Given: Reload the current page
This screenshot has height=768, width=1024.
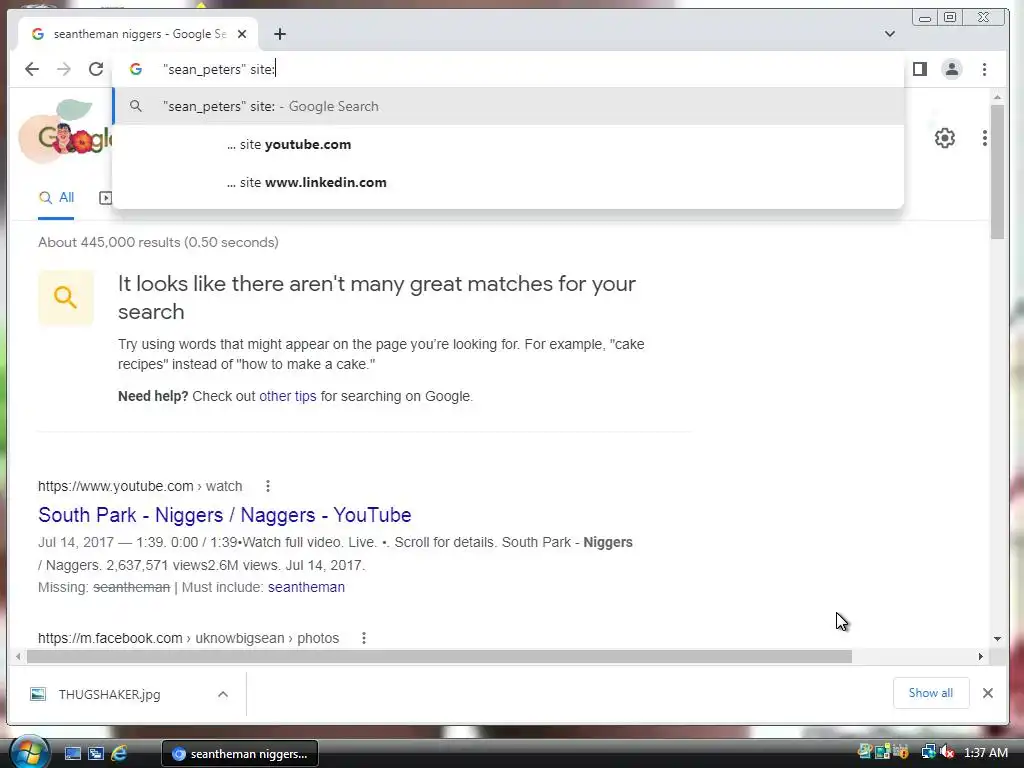Looking at the screenshot, I should click(96, 69).
